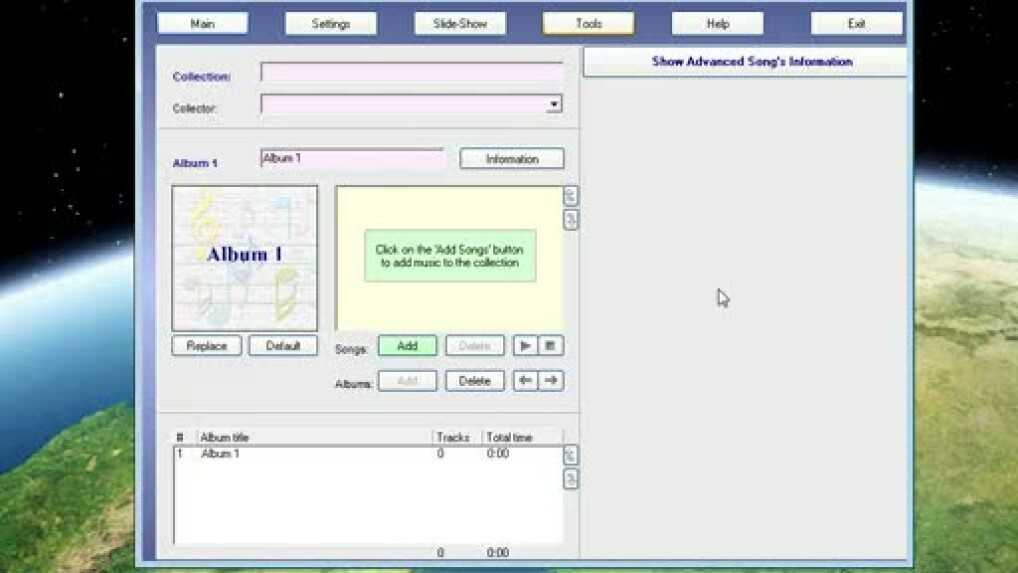Expand the Collector dropdown arrow

553,104
